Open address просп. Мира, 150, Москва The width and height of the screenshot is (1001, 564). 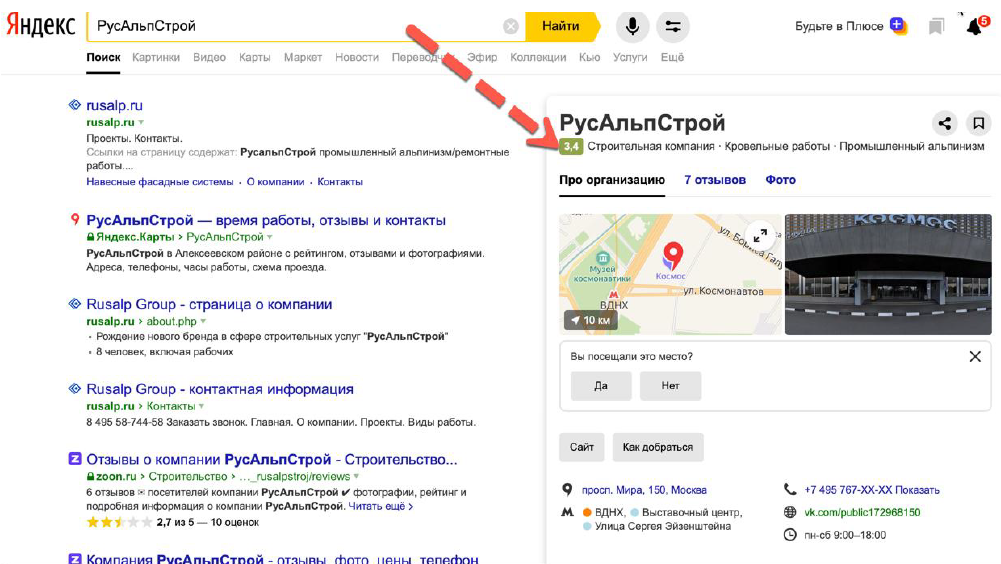click(644, 490)
